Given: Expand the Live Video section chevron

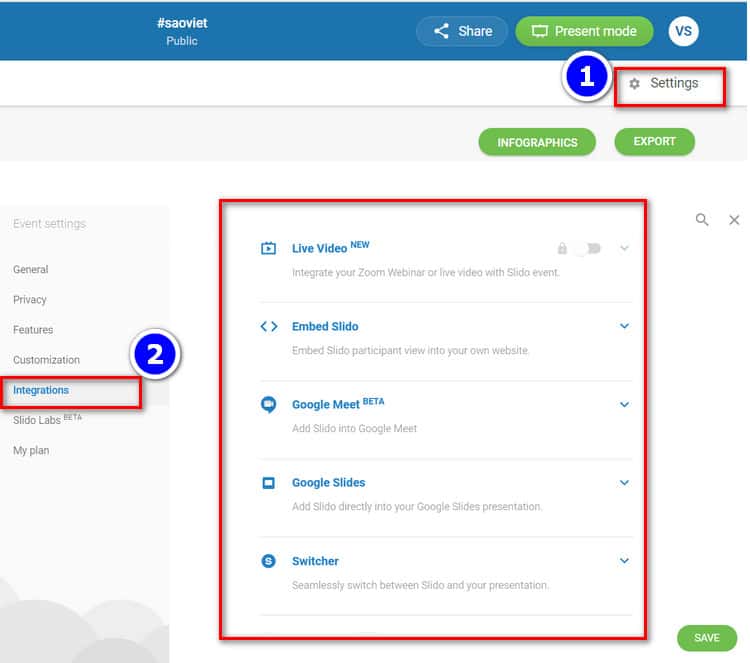Looking at the screenshot, I should (x=624, y=248).
